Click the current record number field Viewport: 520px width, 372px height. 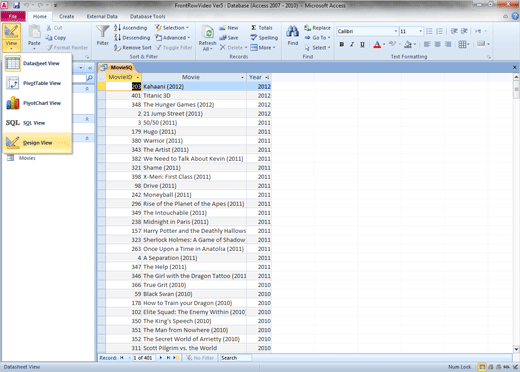pyautogui.click(x=144, y=358)
